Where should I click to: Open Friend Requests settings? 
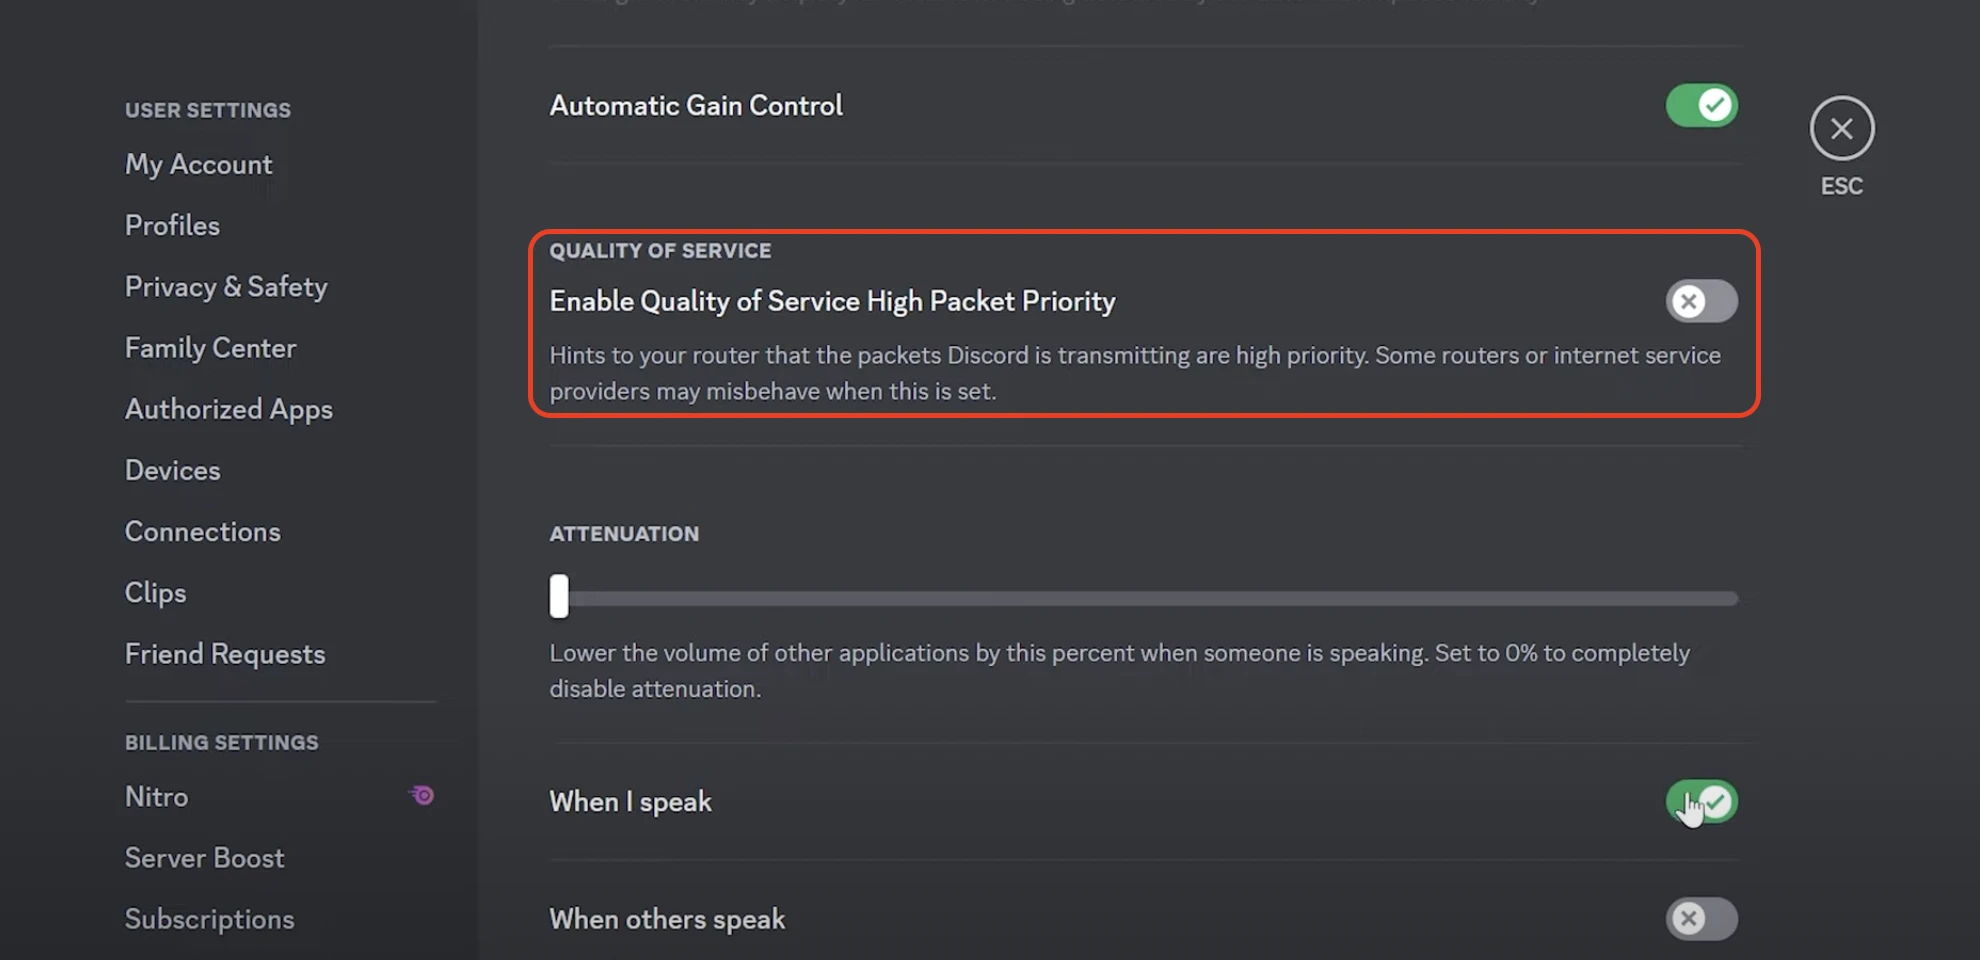click(x=225, y=654)
